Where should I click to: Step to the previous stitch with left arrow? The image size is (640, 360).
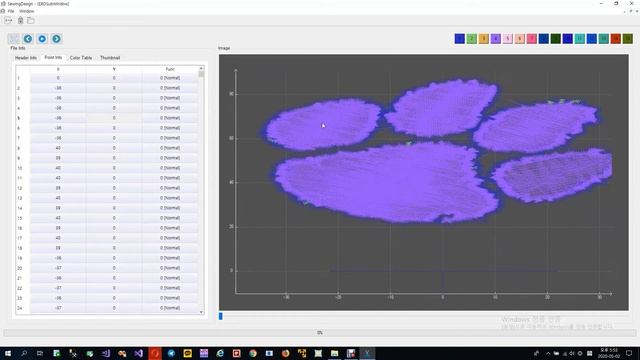28,39
